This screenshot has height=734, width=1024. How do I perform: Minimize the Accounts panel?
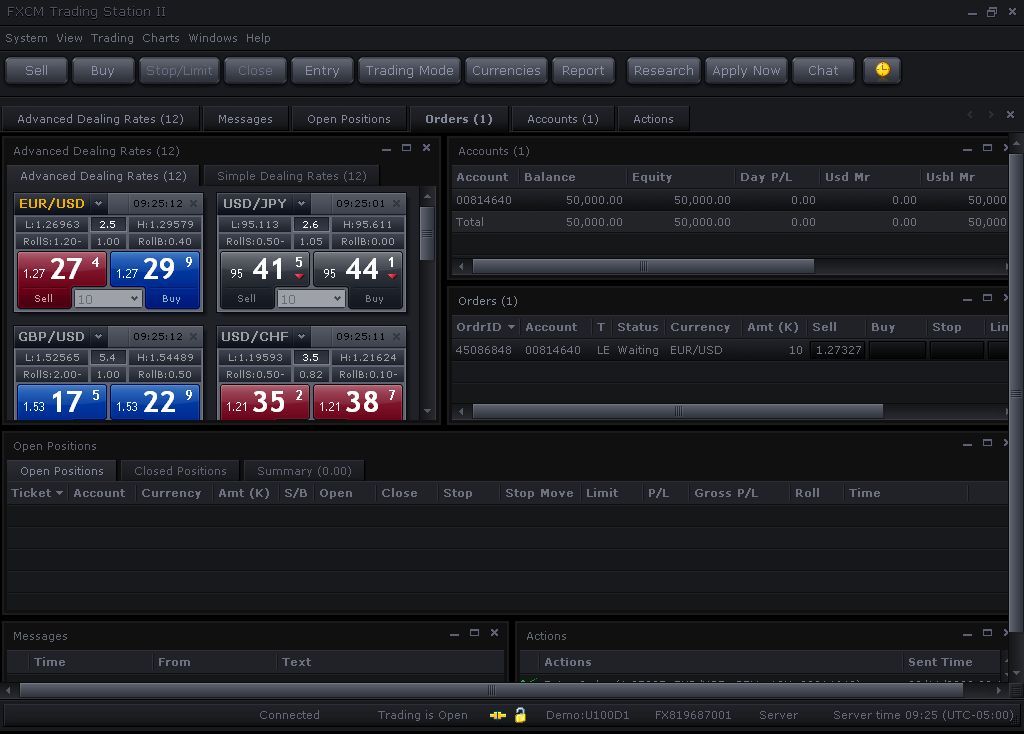click(966, 149)
